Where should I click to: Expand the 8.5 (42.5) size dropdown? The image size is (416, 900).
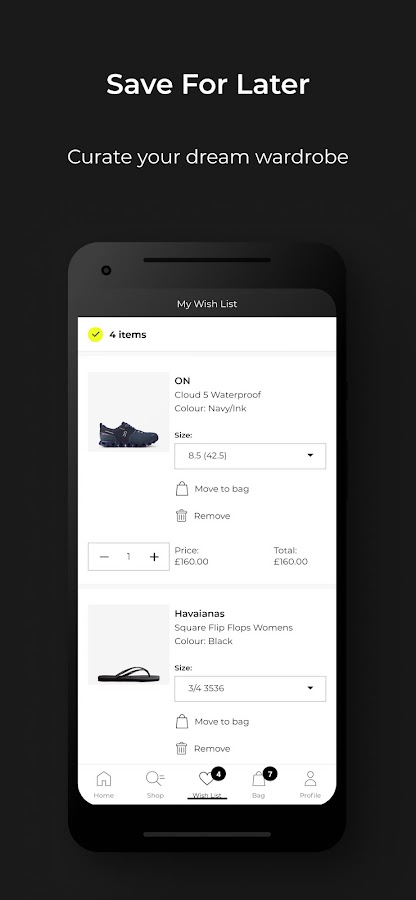(250, 456)
